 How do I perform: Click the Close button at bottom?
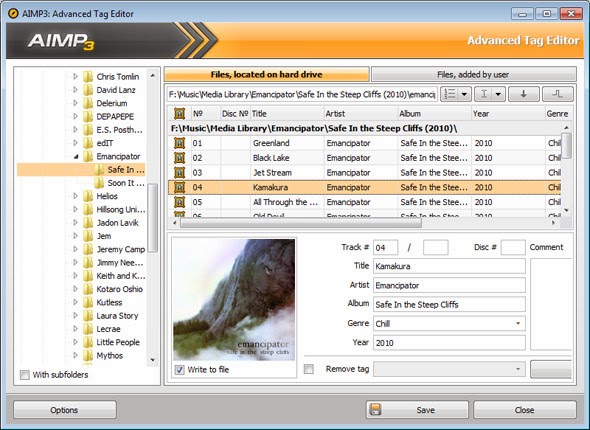click(525, 410)
